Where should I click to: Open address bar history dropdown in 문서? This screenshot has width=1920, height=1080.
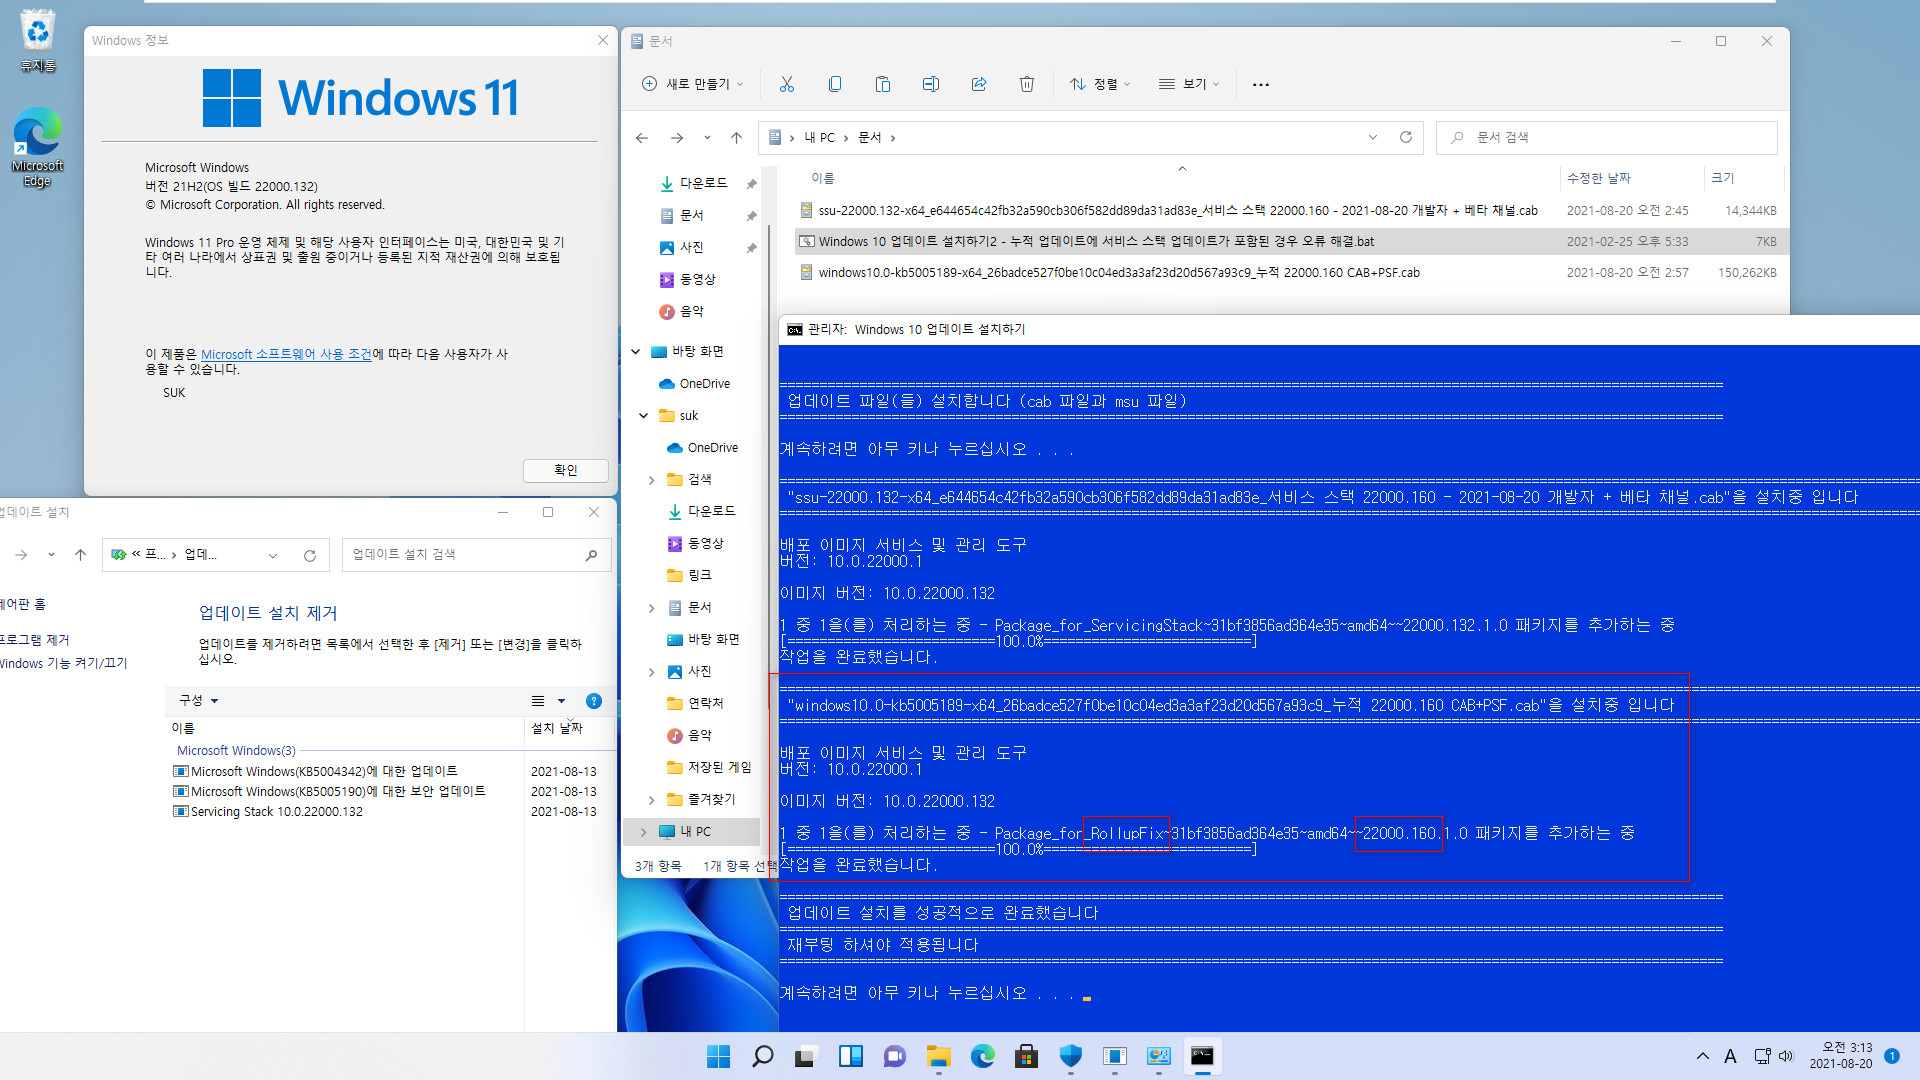(1373, 137)
